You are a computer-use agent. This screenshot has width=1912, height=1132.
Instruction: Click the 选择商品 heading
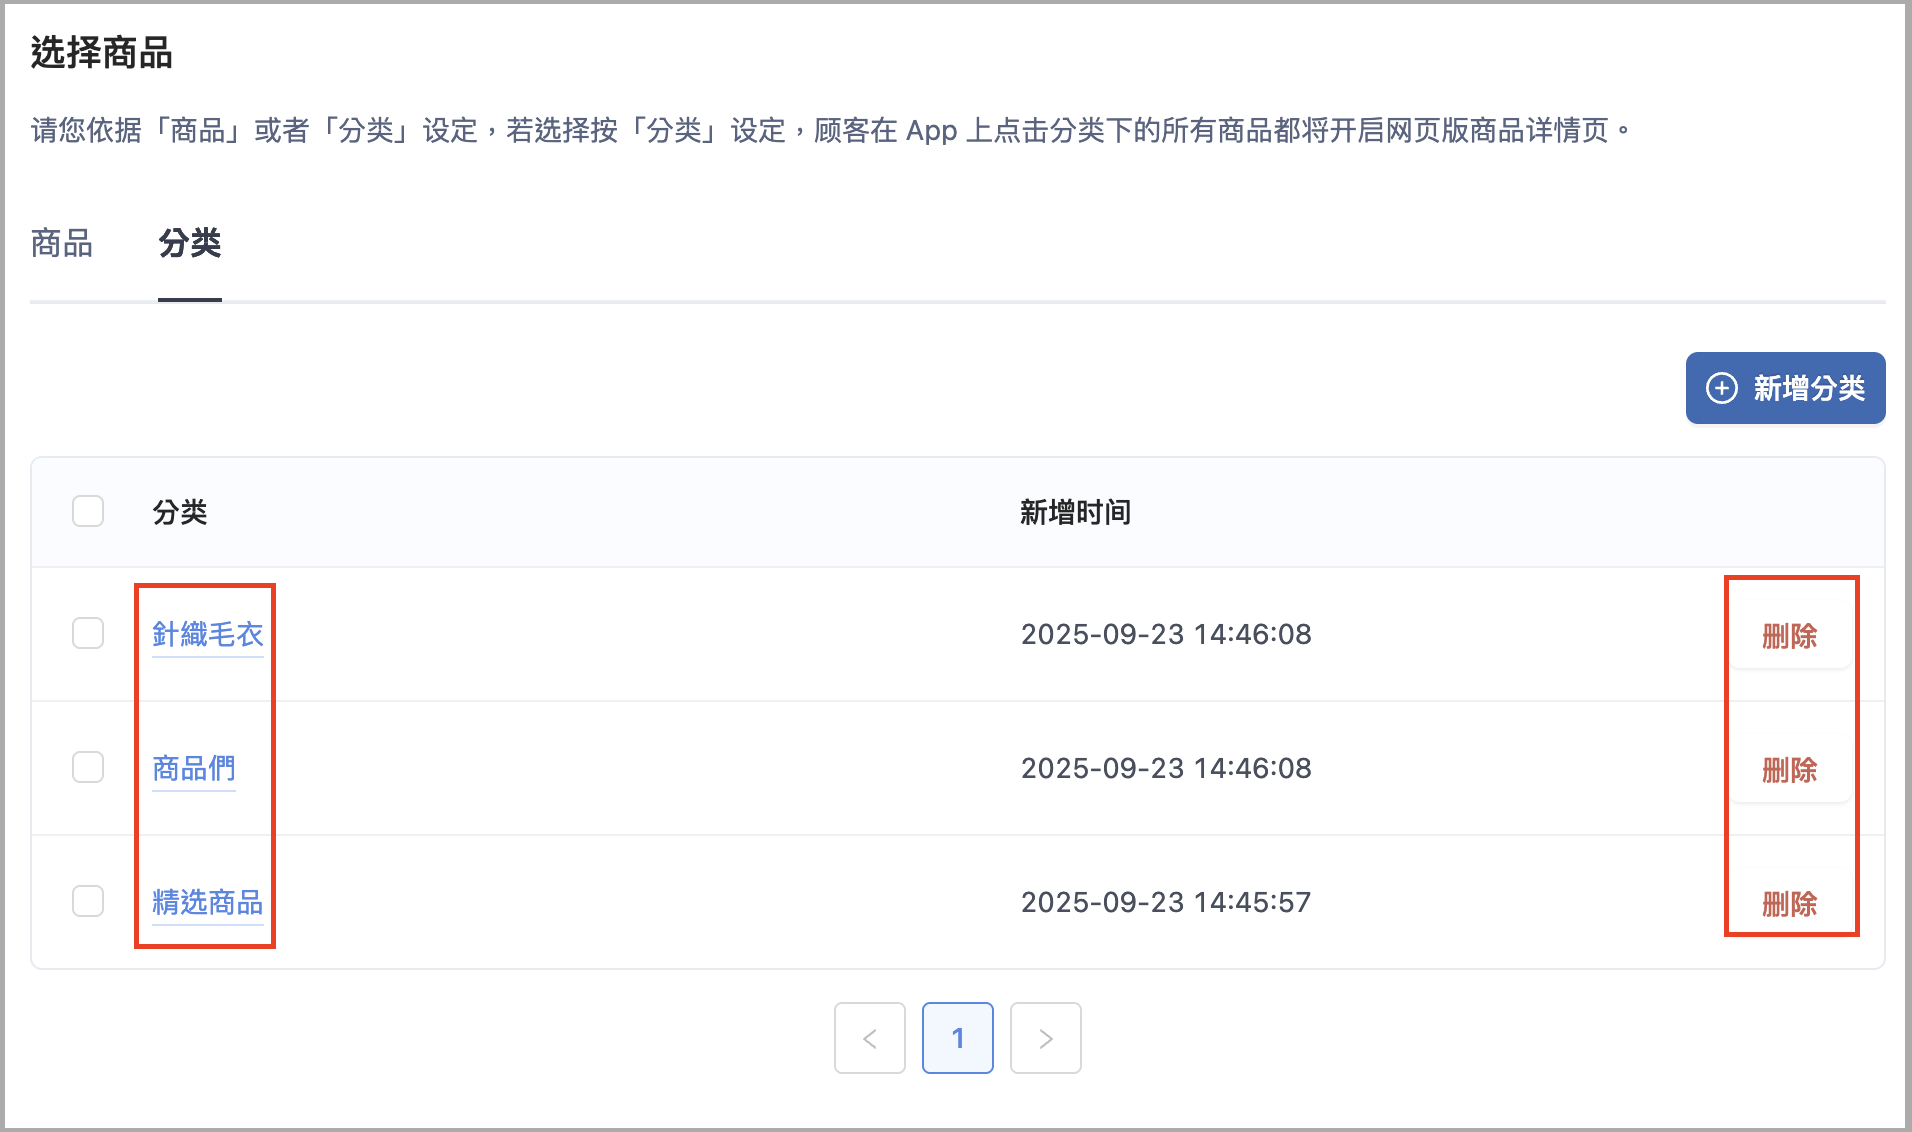click(x=102, y=53)
